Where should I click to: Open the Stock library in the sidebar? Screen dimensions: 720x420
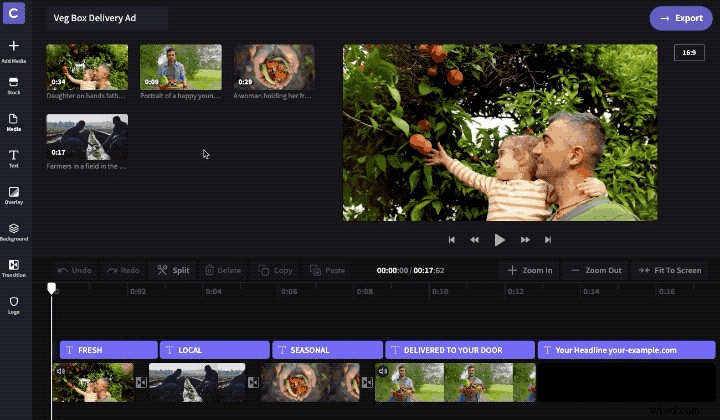(14, 86)
